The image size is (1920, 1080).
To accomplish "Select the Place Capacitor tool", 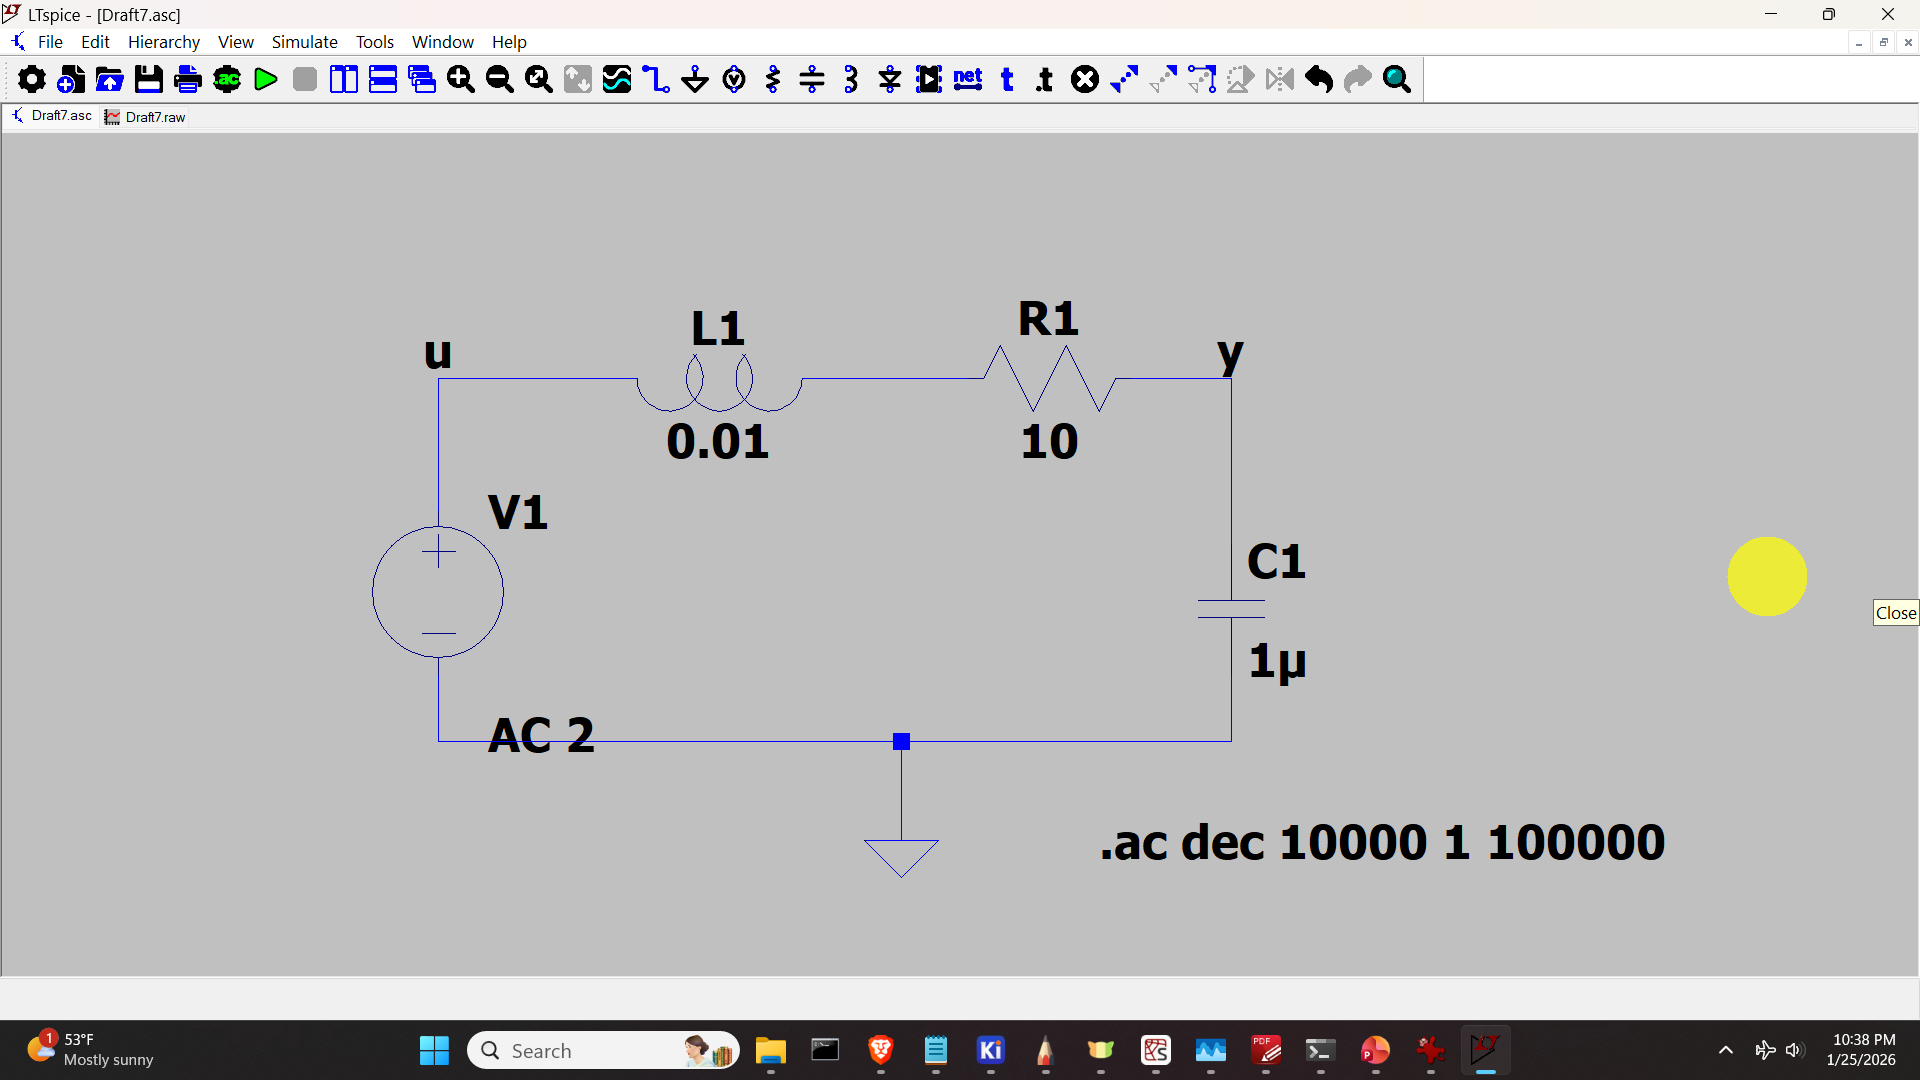I will [x=812, y=80].
